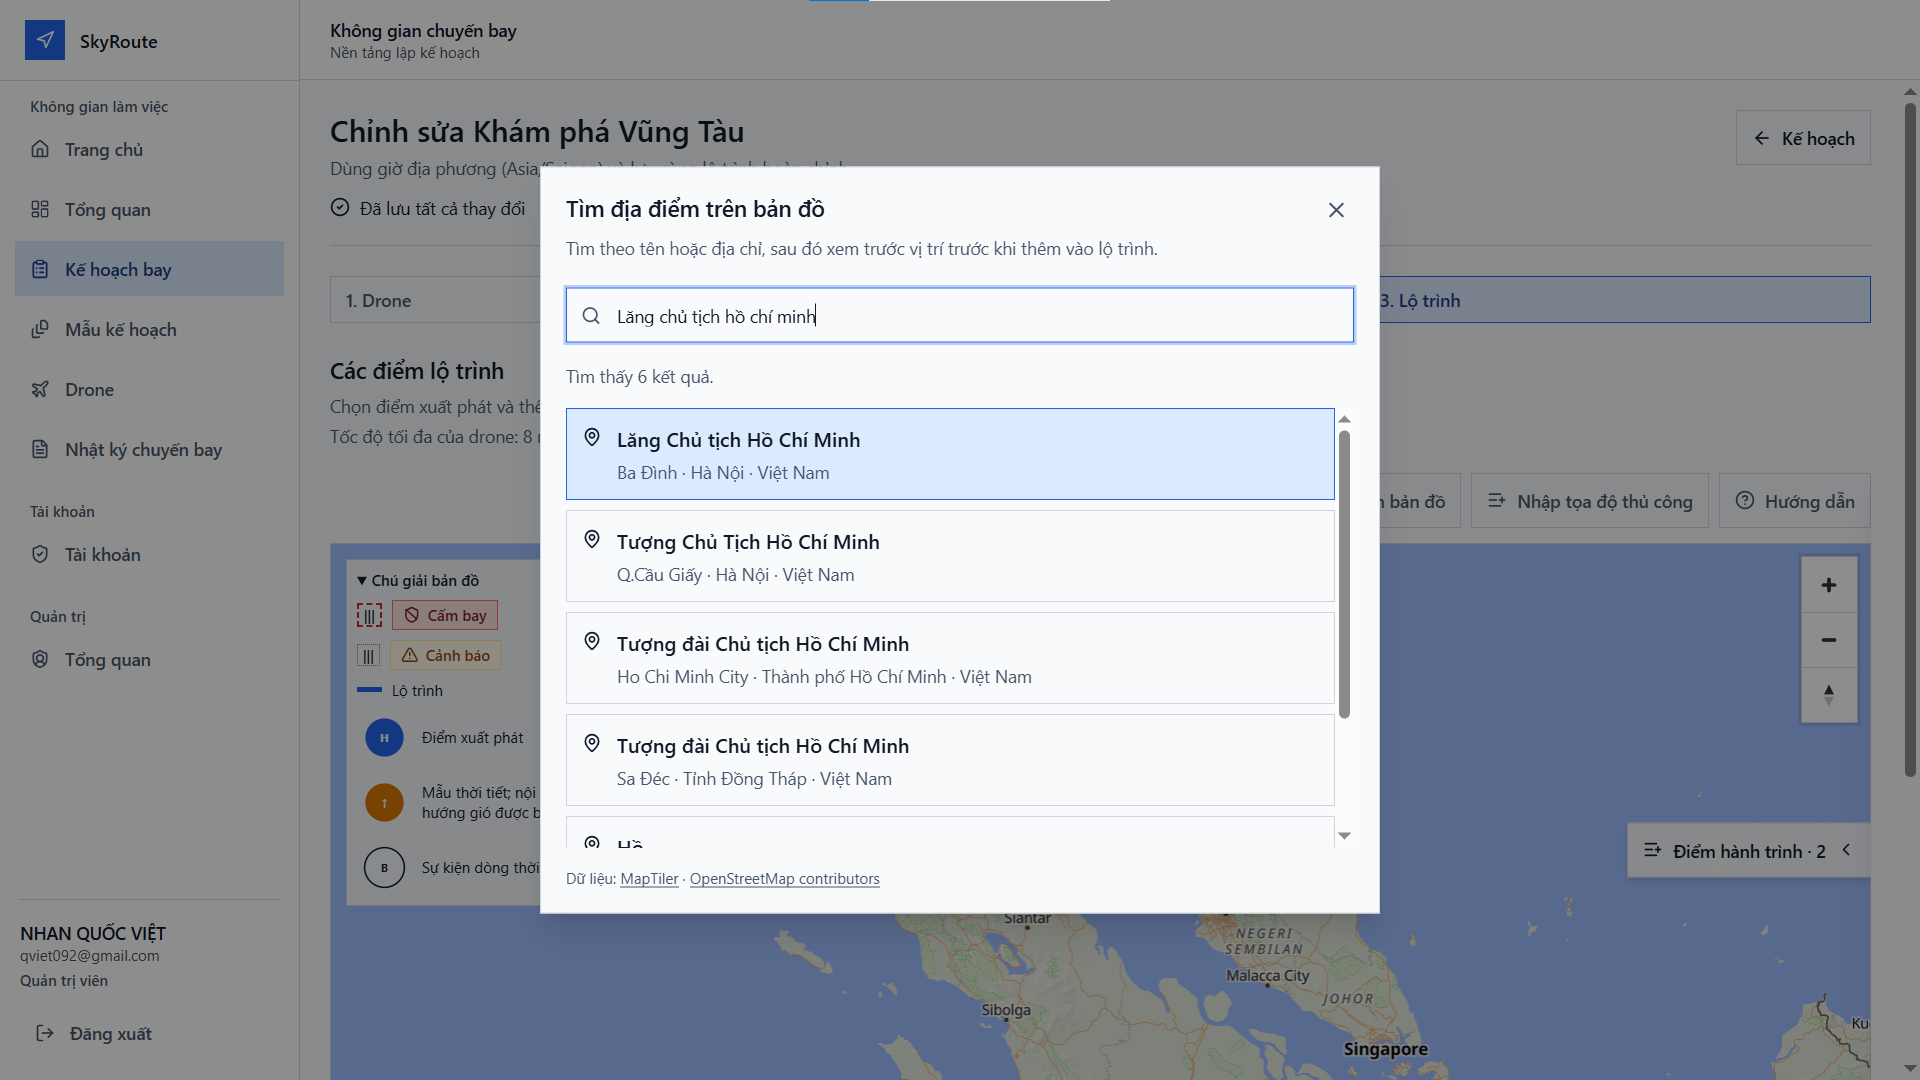This screenshot has height=1080, width=1920.
Task: Click the place search input field
Action: pos(960,316)
